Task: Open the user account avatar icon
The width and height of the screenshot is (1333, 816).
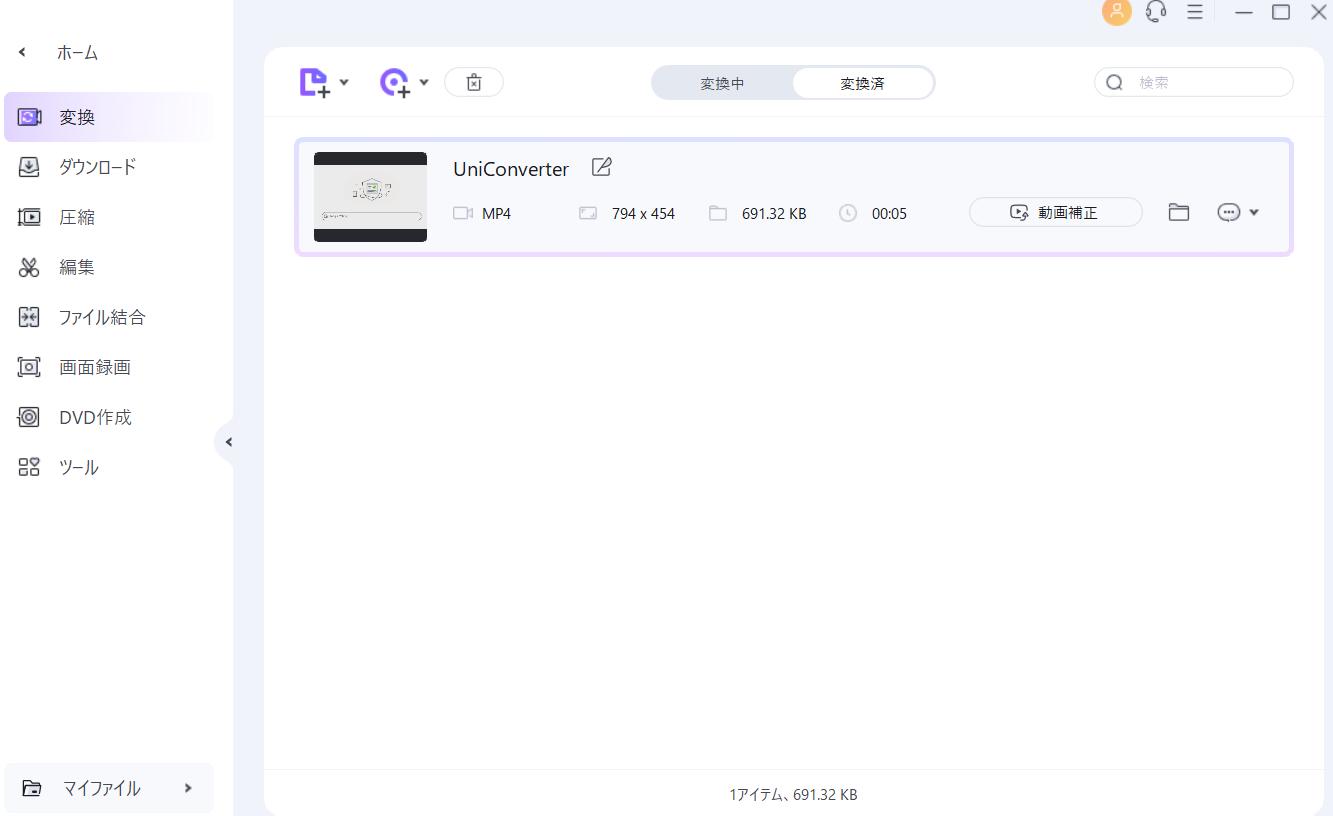Action: tap(1116, 12)
